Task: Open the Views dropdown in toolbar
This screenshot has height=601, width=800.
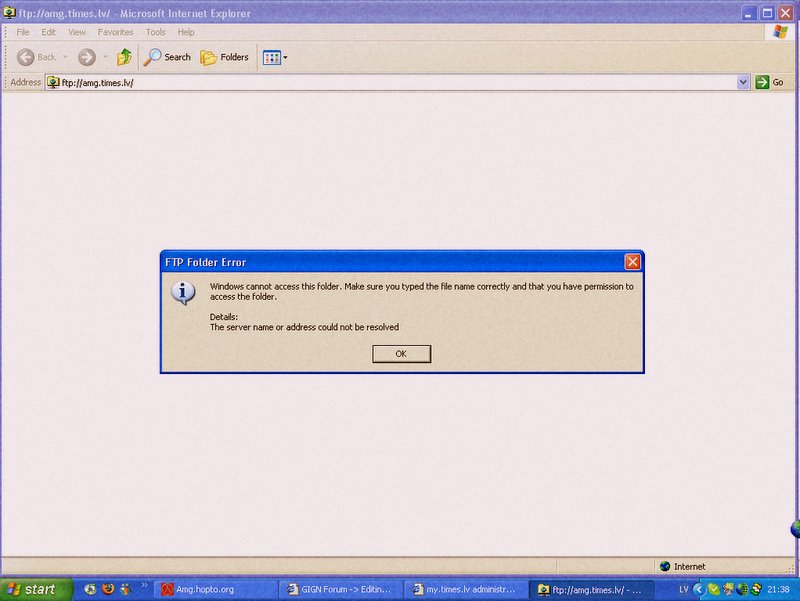Action: (275, 57)
